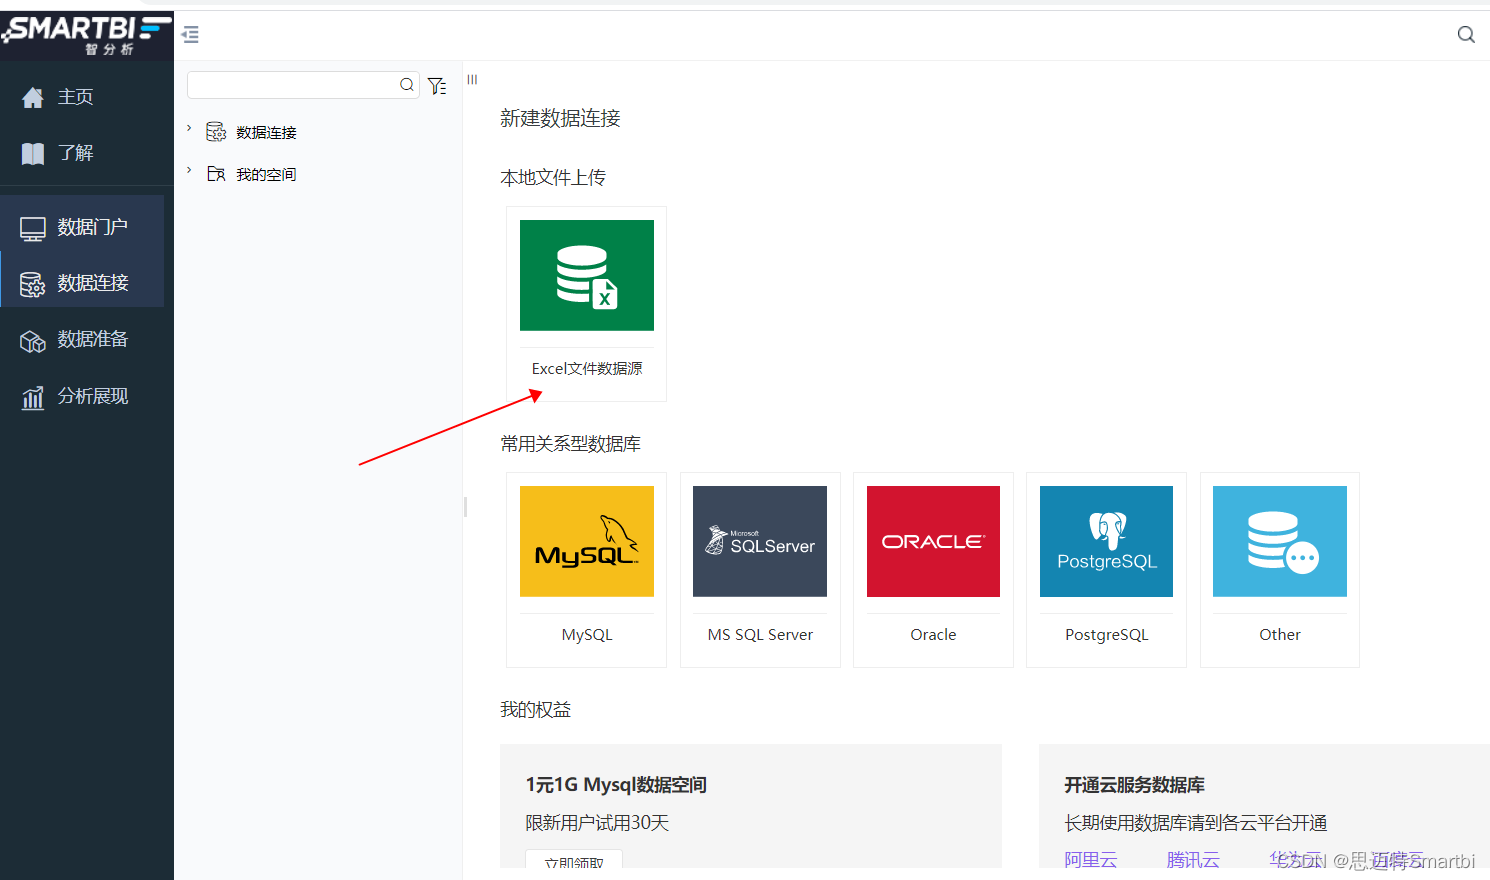
Task: Expand the 数据连接 tree node
Action: [189, 128]
